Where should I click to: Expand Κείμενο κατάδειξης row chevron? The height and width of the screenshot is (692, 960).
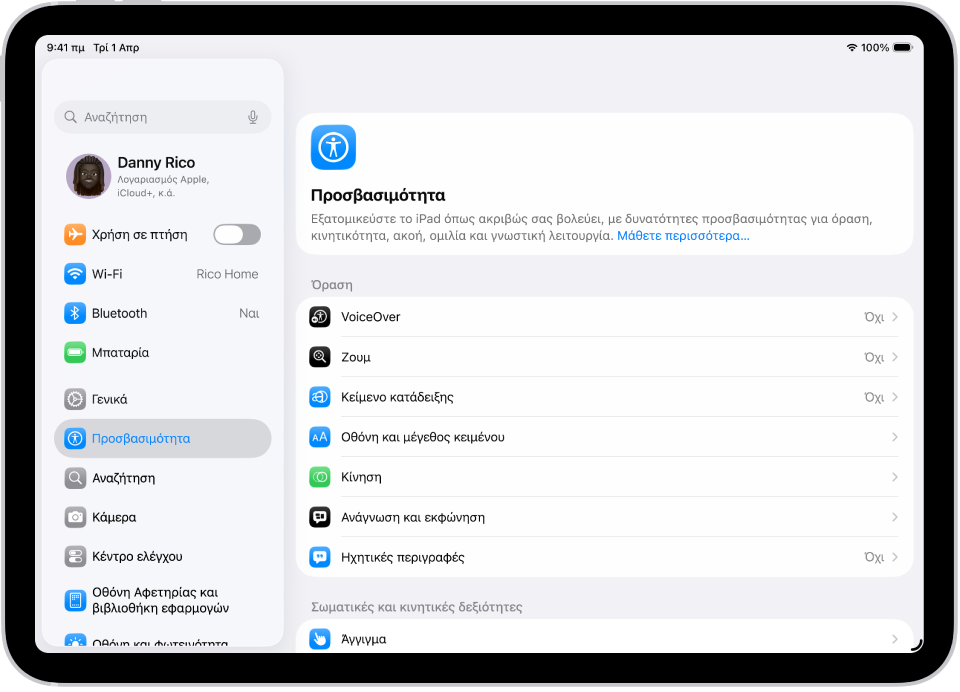(894, 397)
